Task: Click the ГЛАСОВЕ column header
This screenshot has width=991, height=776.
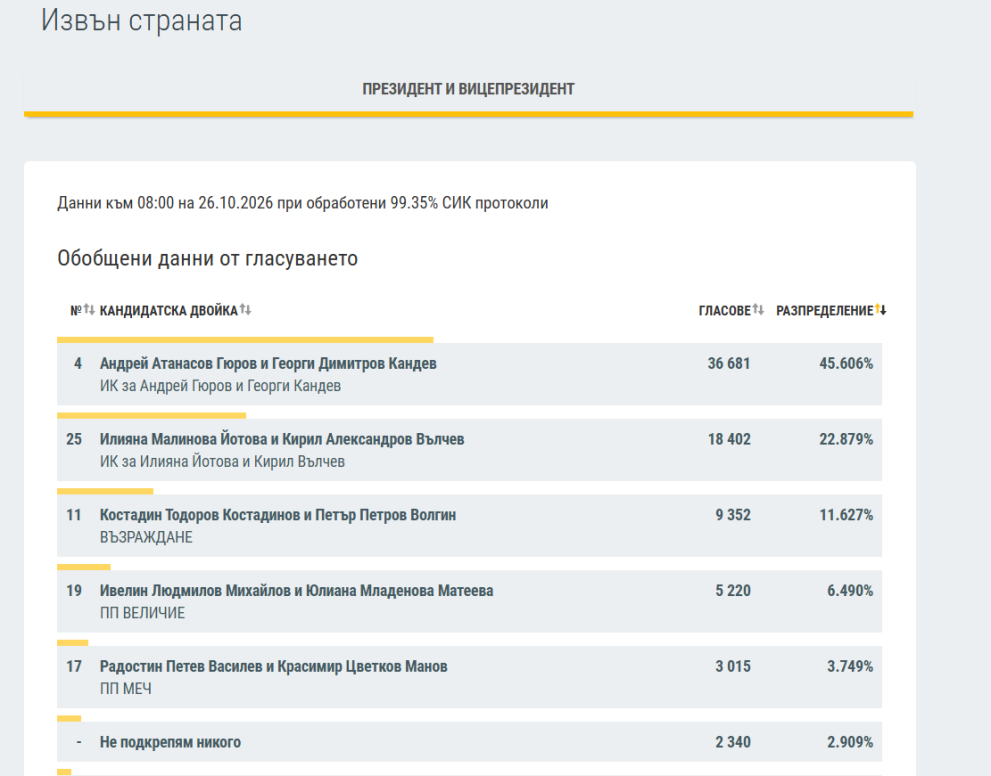Action: [x=724, y=310]
